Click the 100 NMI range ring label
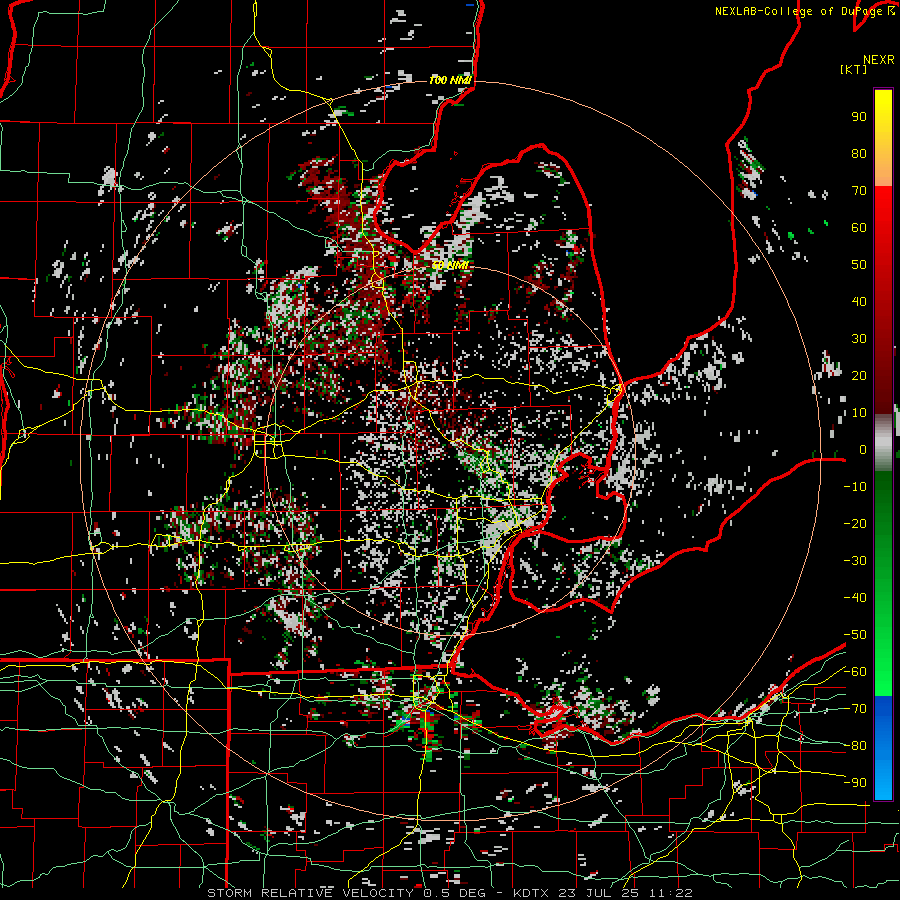This screenshot has width=900, height=900. tap(450, 80)
